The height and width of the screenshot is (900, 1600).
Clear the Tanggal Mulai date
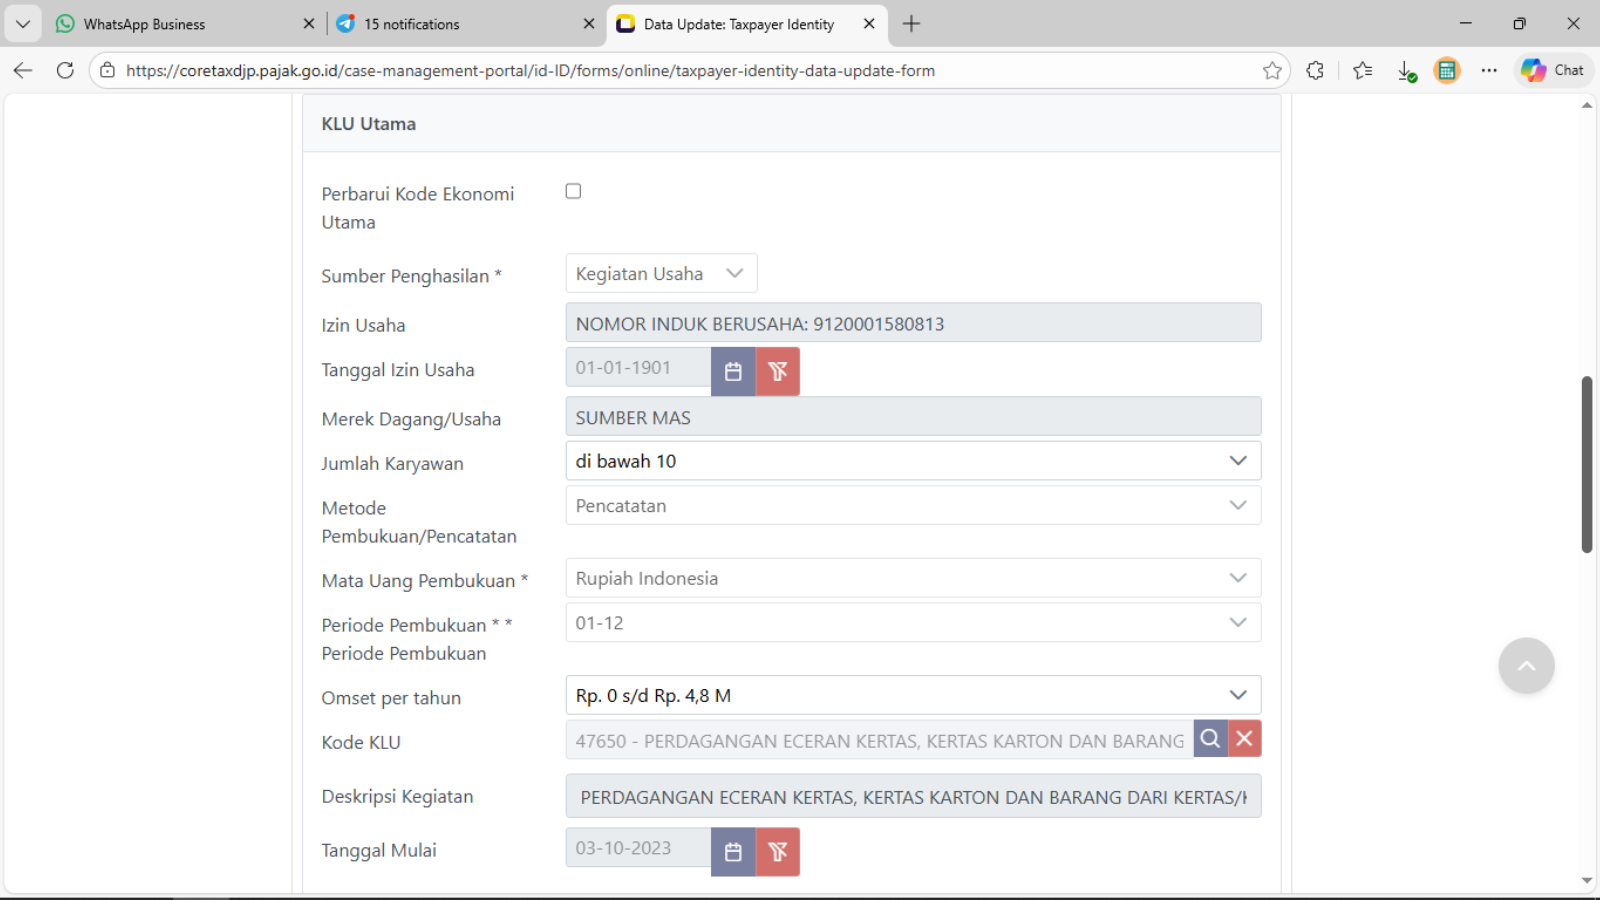(x=777, y=852)
